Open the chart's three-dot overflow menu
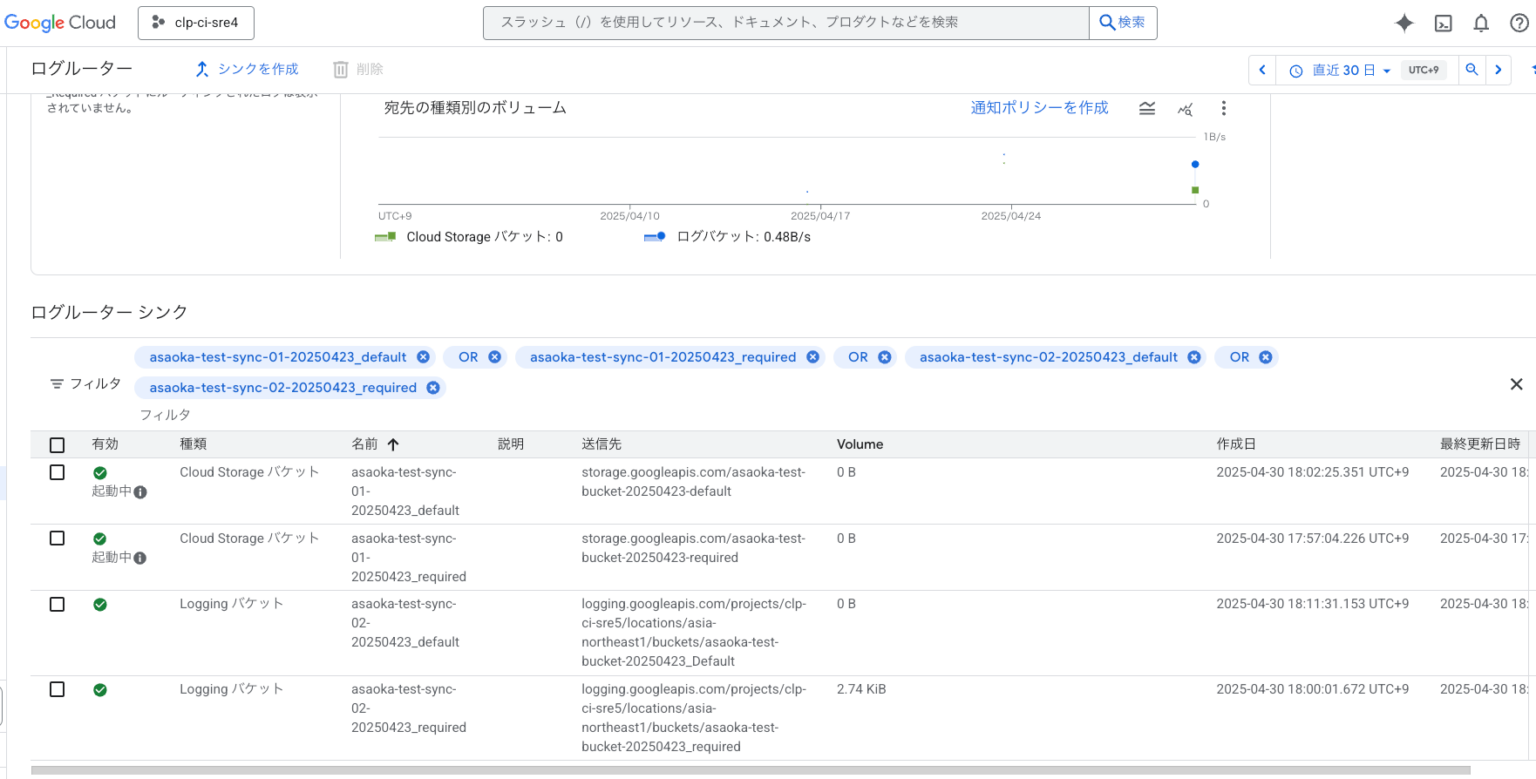The image size is (1536, 779). 1223,108
